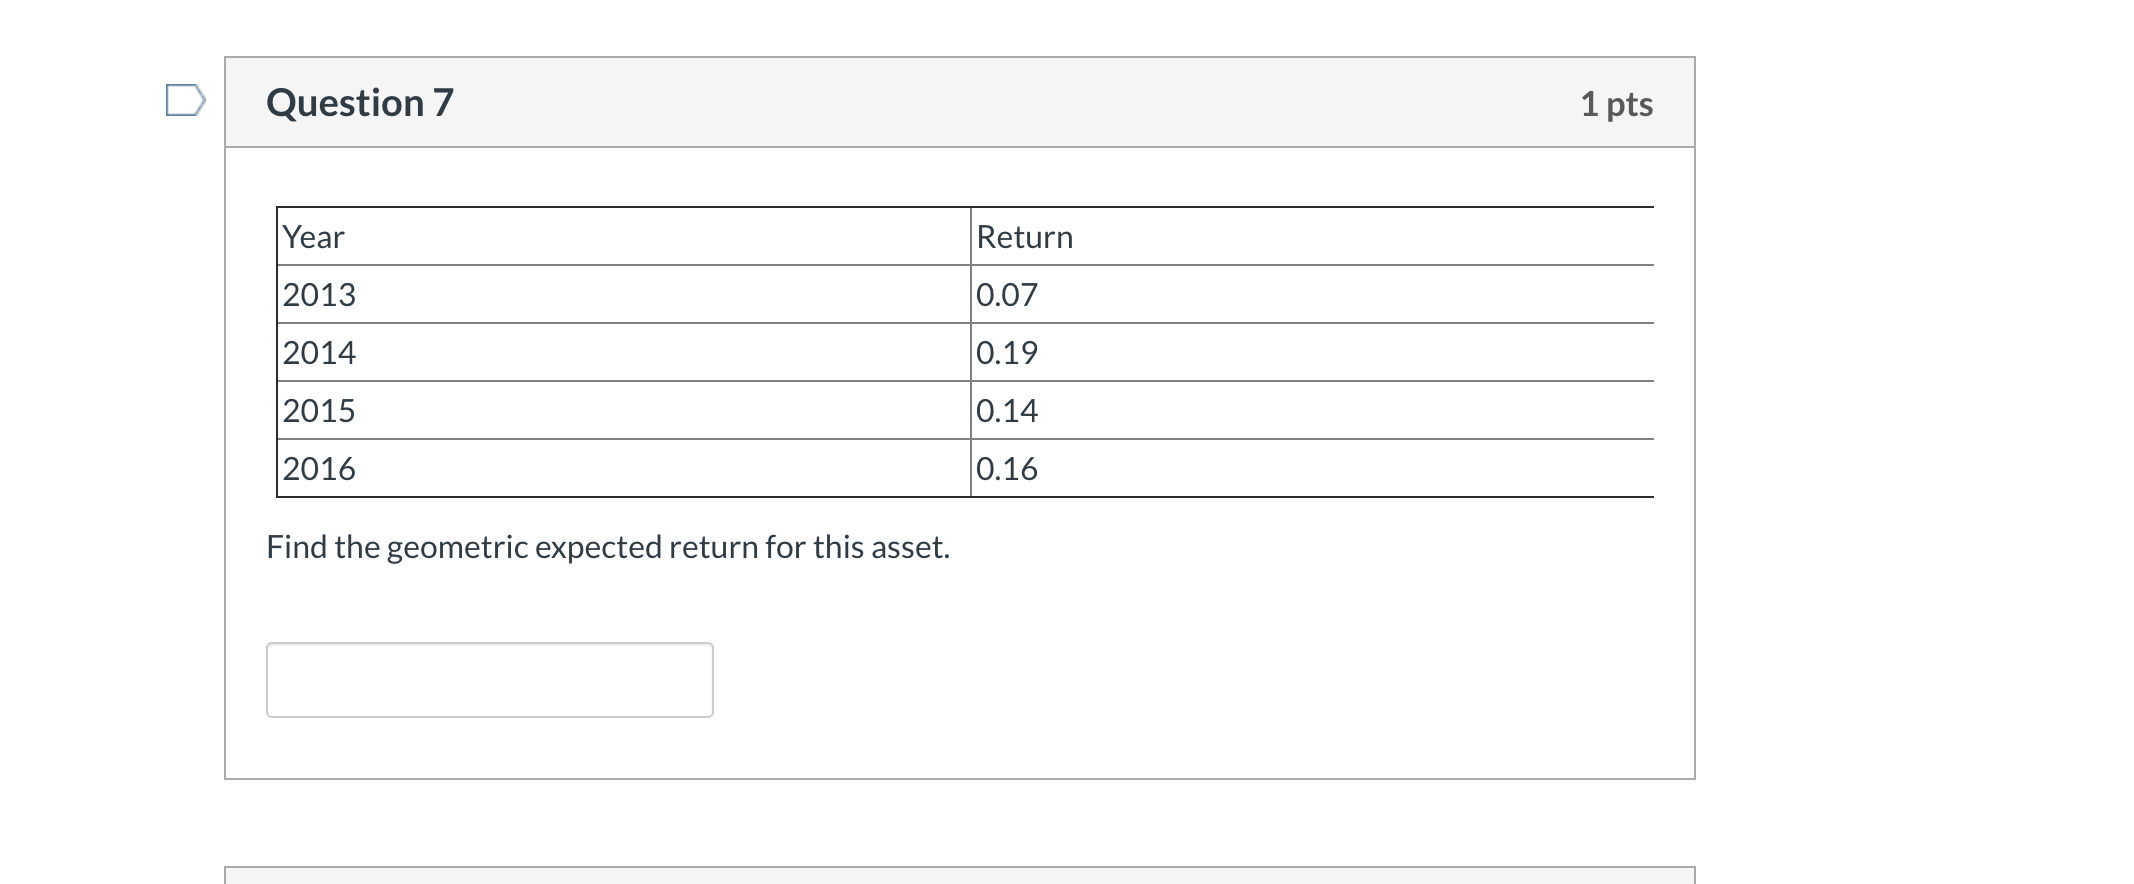Image resolution: width=2134 pixels, height=884 pixels.
Task: Click the Question 7 panel header bar
Action: [958, 101]
